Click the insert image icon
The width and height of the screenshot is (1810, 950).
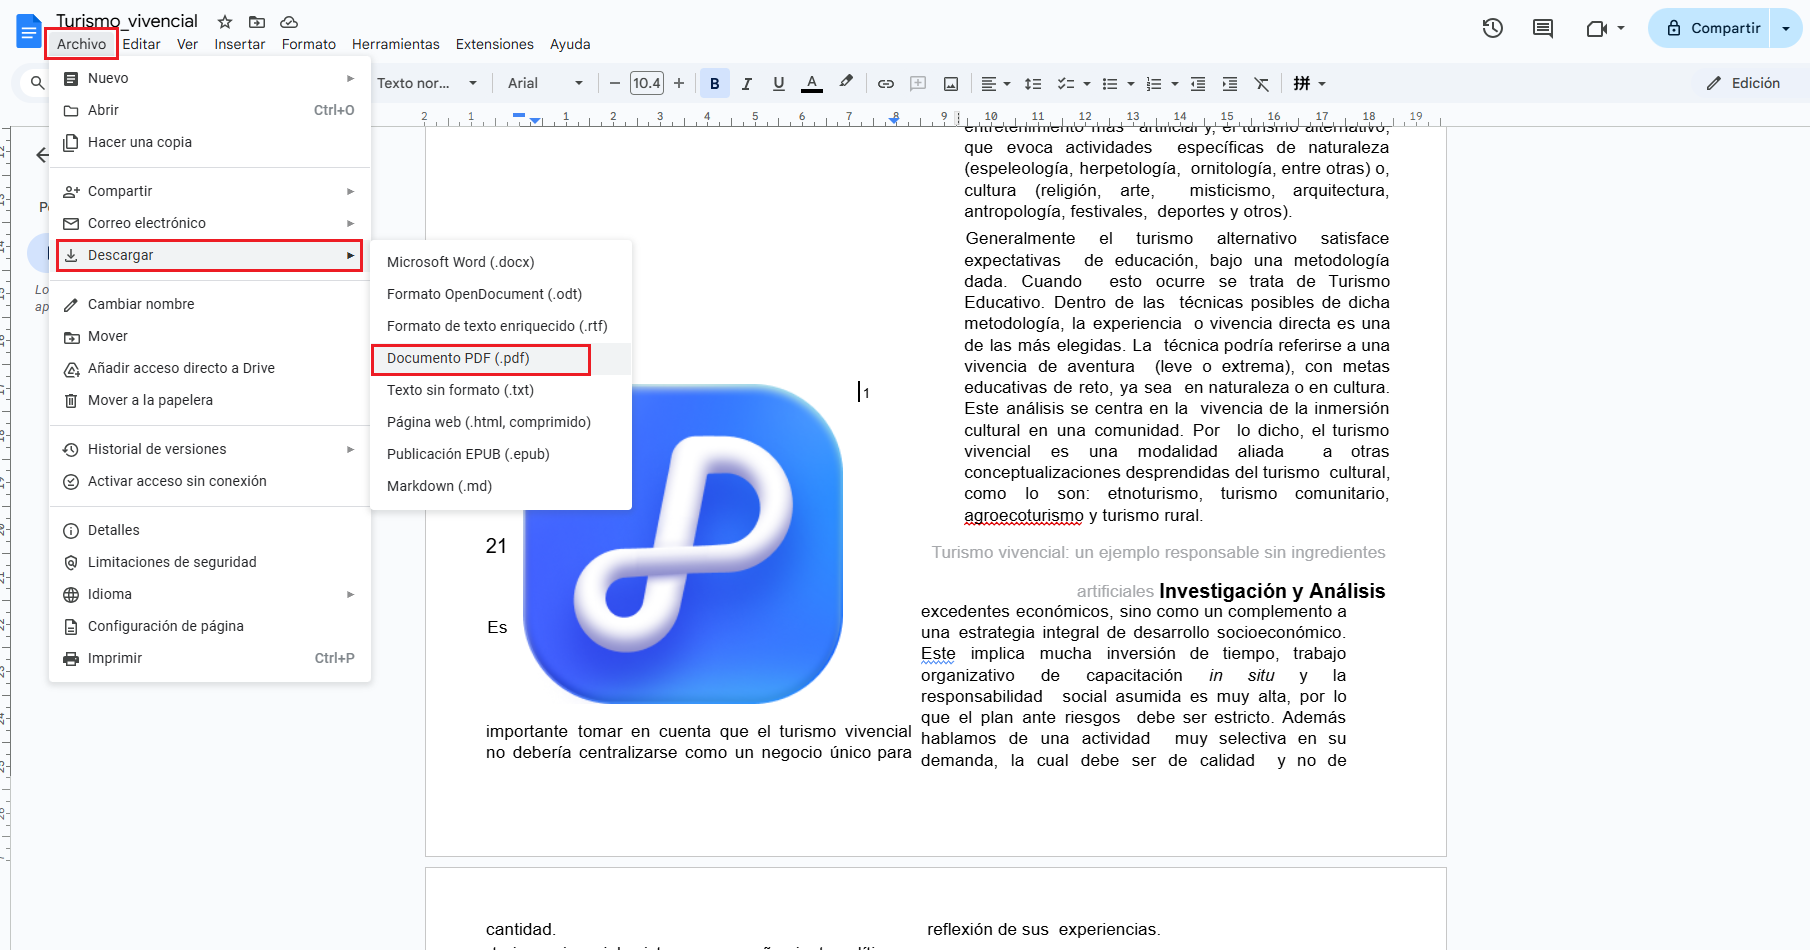951,84
